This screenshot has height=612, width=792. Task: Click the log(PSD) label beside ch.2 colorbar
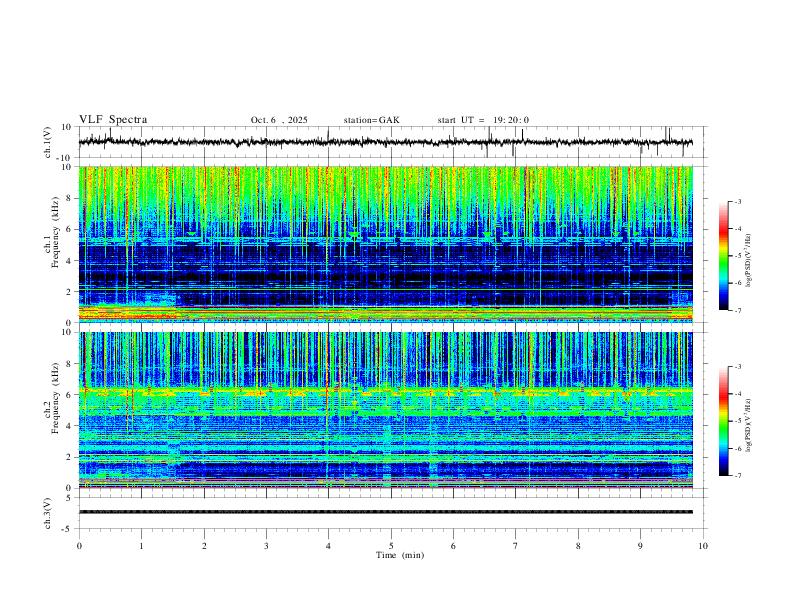[x=748, y=425]
